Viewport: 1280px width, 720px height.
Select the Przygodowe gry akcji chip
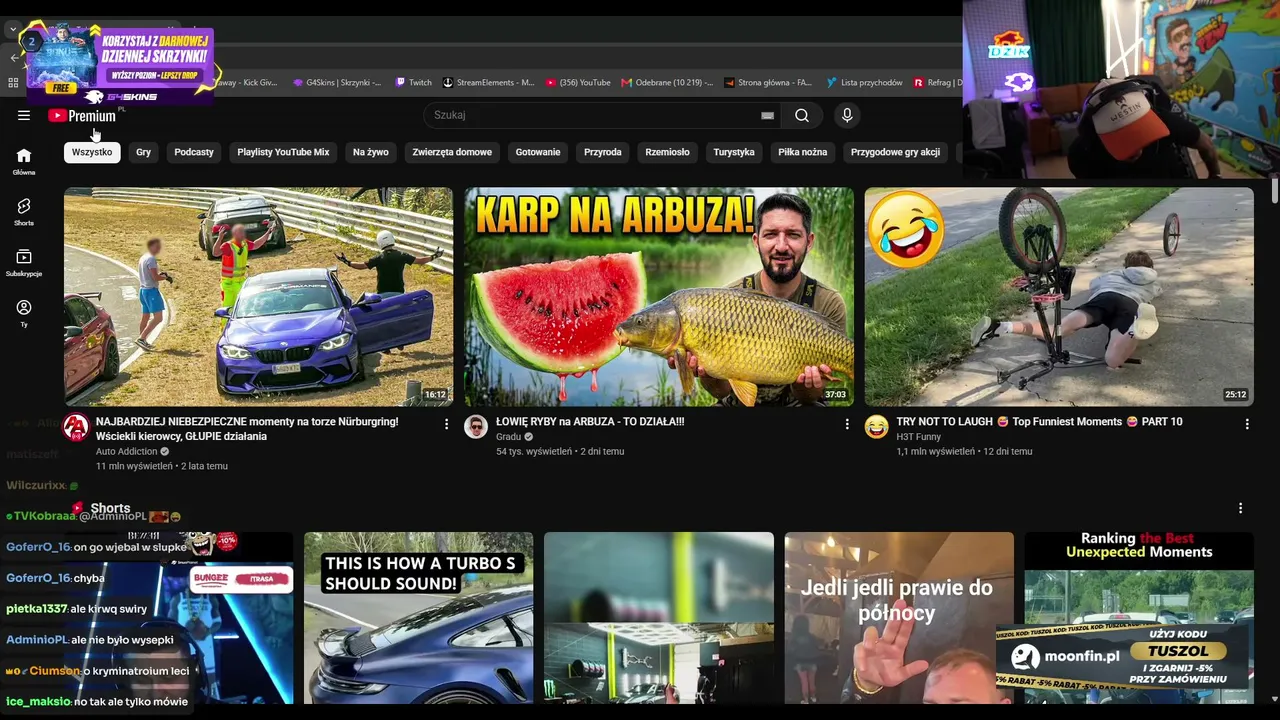tap(896, 152)
